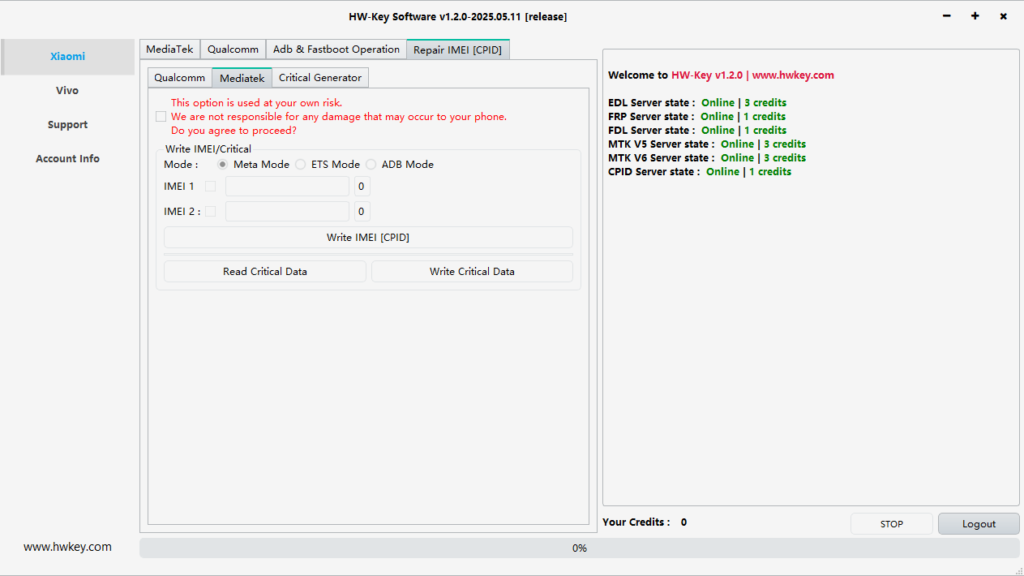Switch to the Qualcomm main tab
The height and width of the screenshot is (576, 1024).
[232, 48]
